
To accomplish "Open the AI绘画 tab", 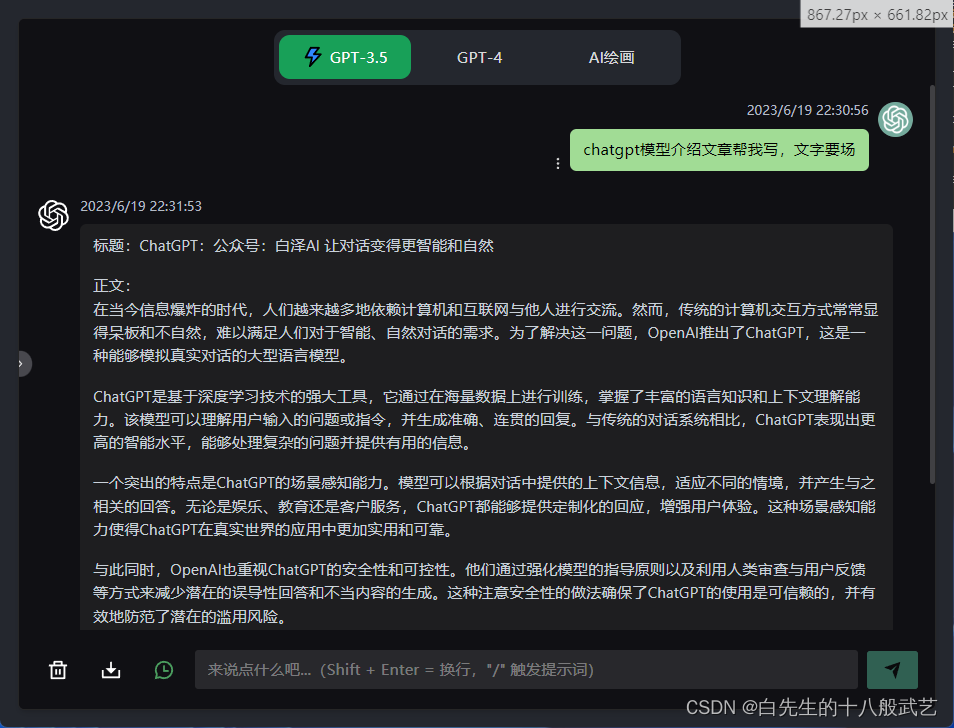I will pyautogui.click(x=611, y=57).
